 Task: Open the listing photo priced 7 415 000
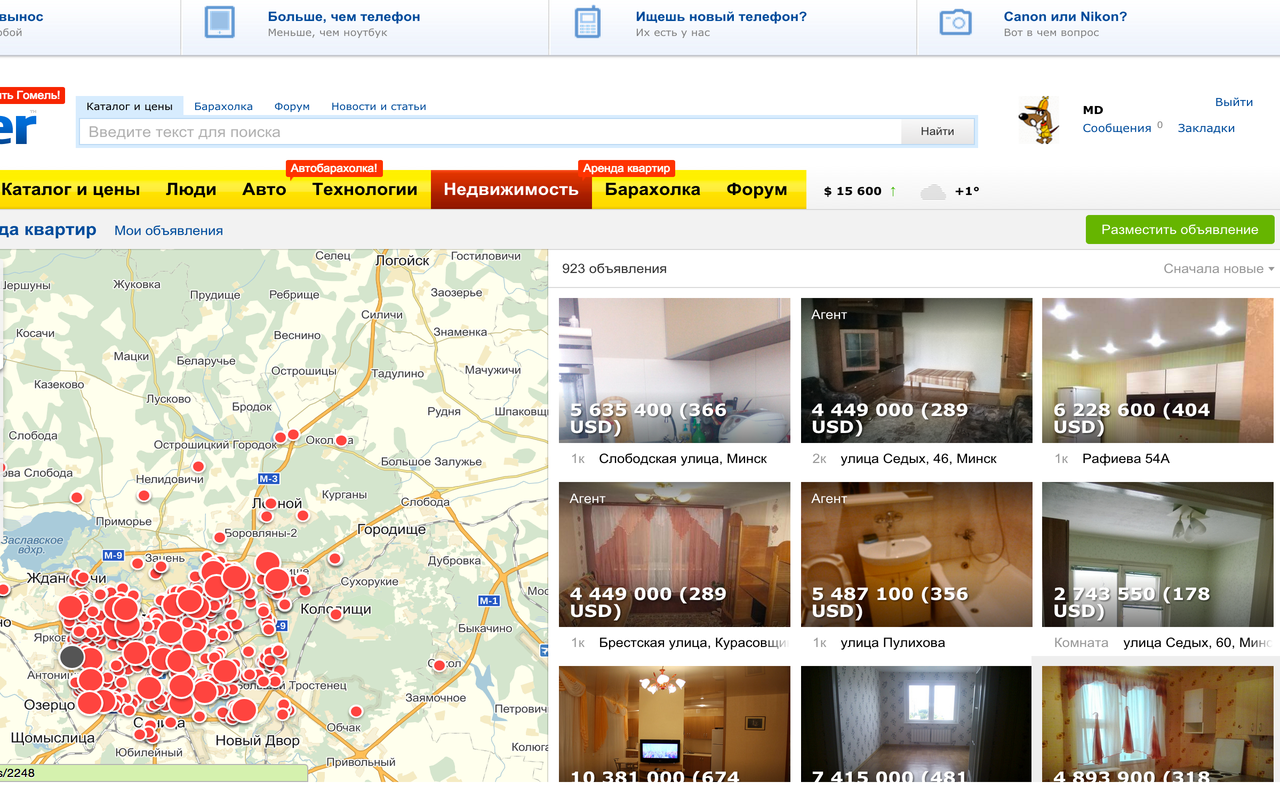tap(916, 724)
